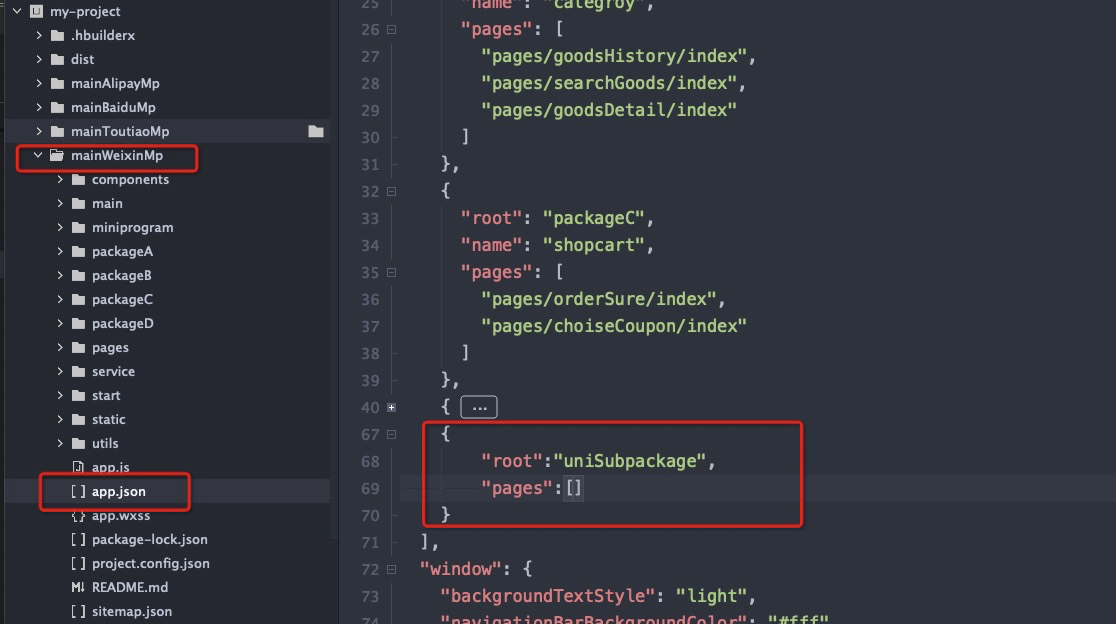Click the folder icon beside mainBaiduMp
This screenshot has width=1116, height=624.
(58, 107)
